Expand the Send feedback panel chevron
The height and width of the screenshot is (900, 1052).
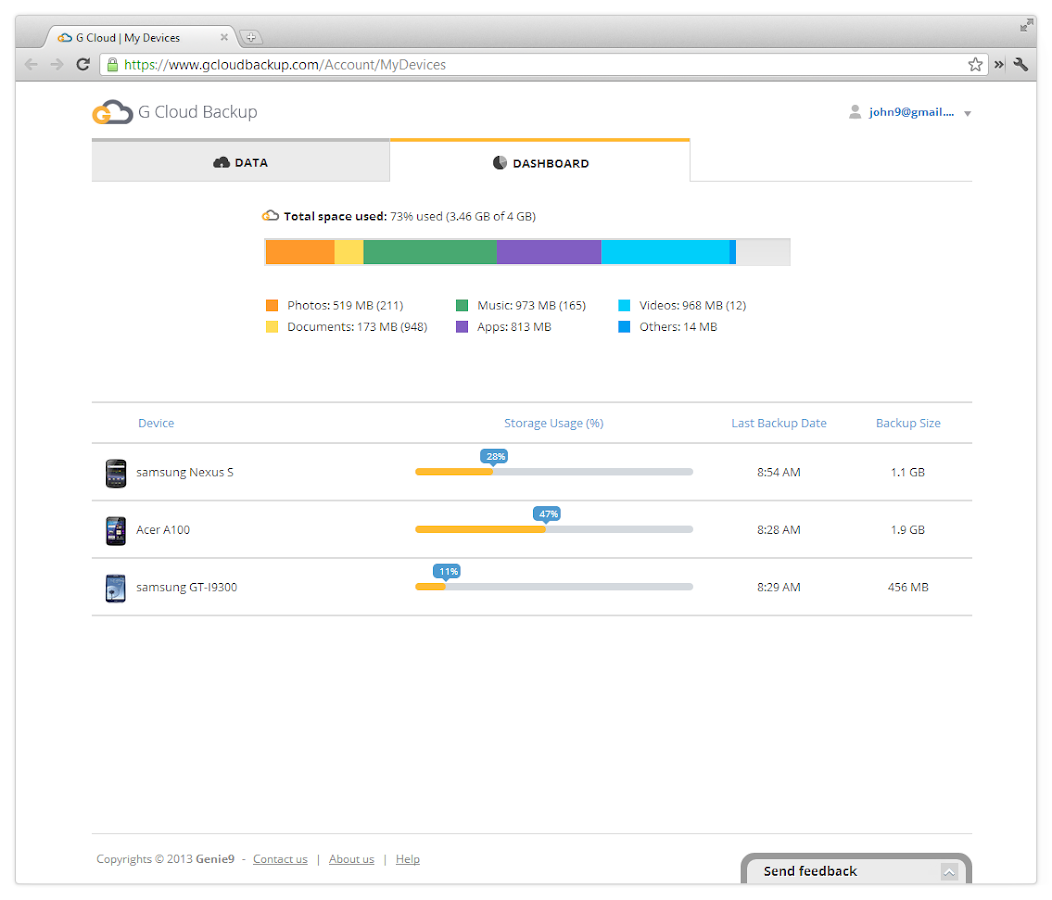948,871
